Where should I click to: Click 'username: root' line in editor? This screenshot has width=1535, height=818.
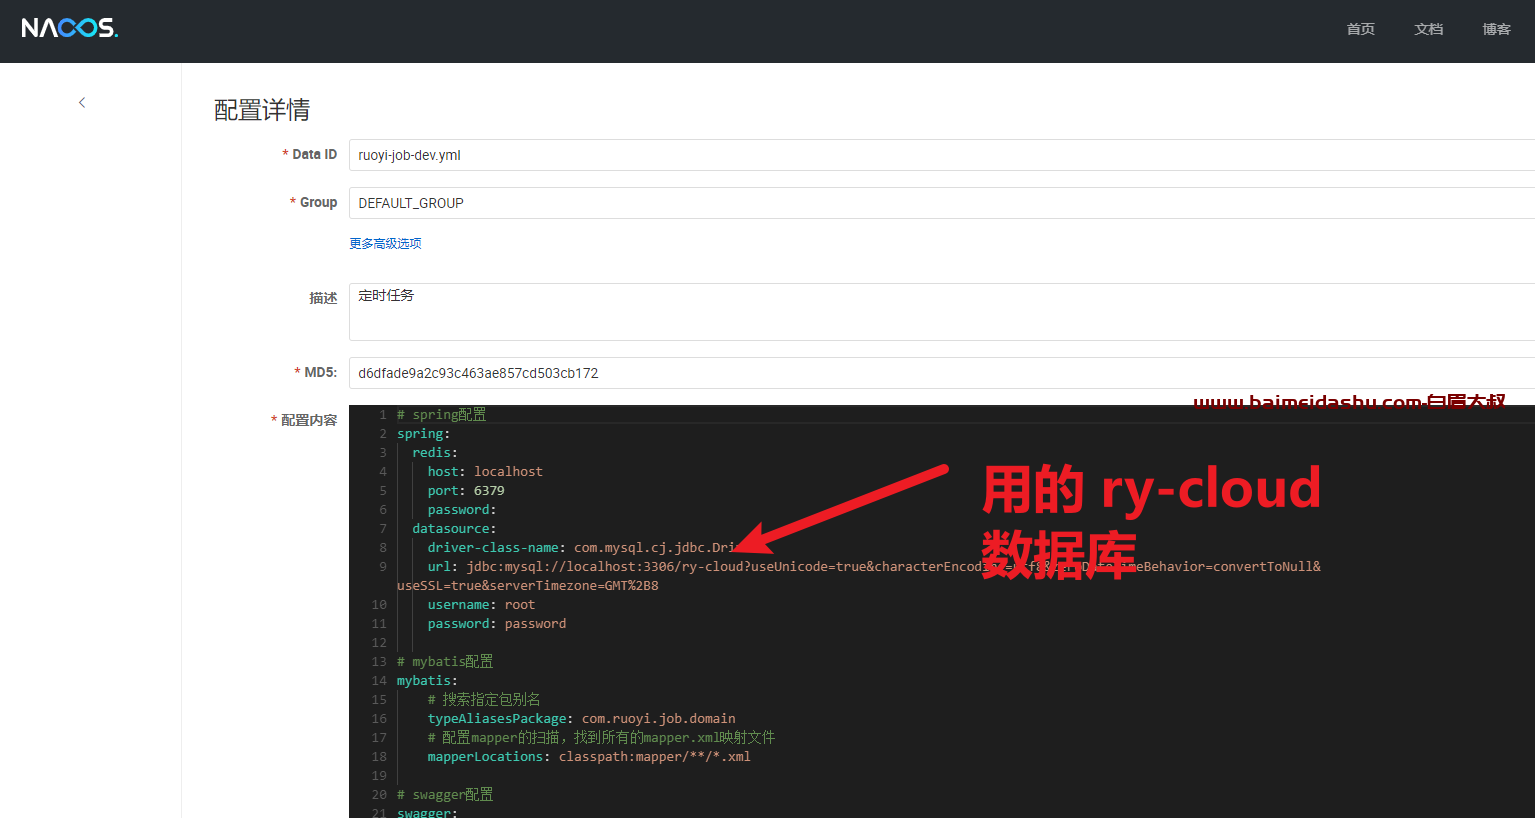click(x=481, y=604)
